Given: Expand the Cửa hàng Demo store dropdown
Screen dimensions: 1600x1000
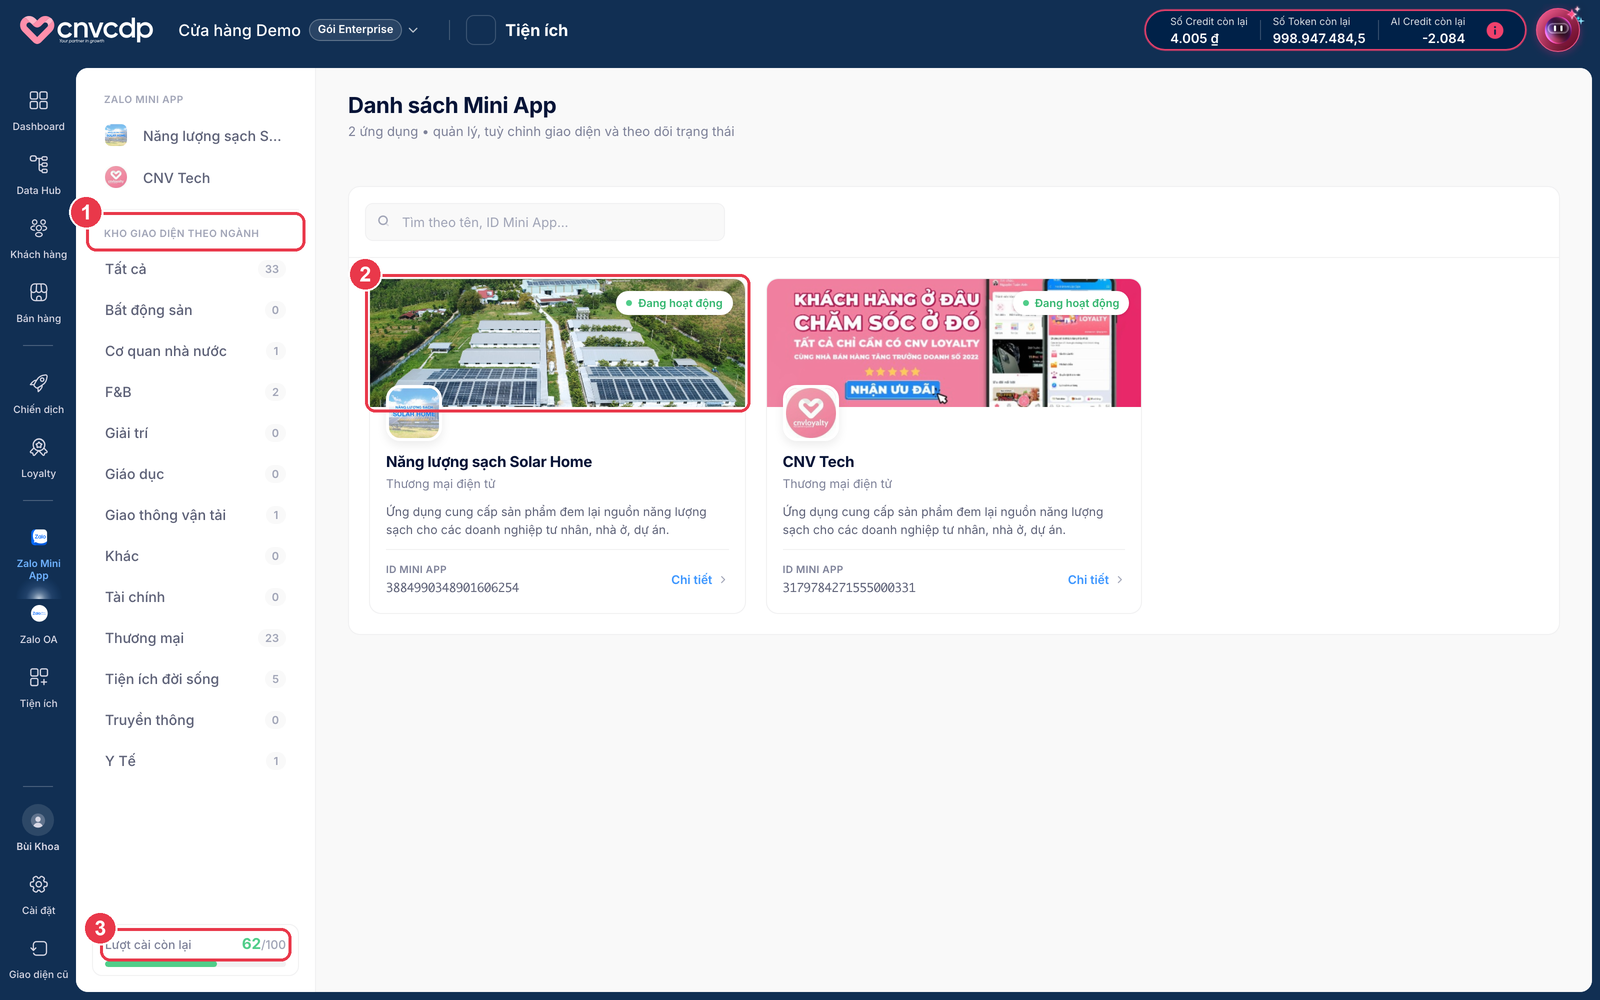Looking at the screenshot, I should coord(413,30).
